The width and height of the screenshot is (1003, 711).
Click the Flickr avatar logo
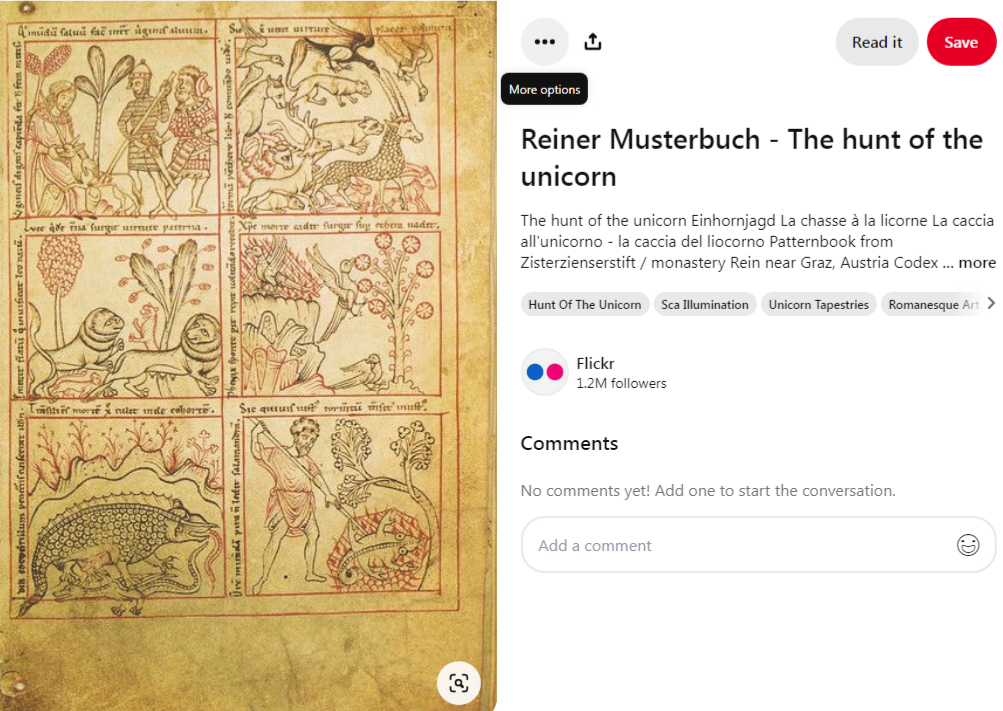pyautogui.click(x=544, y=372)
